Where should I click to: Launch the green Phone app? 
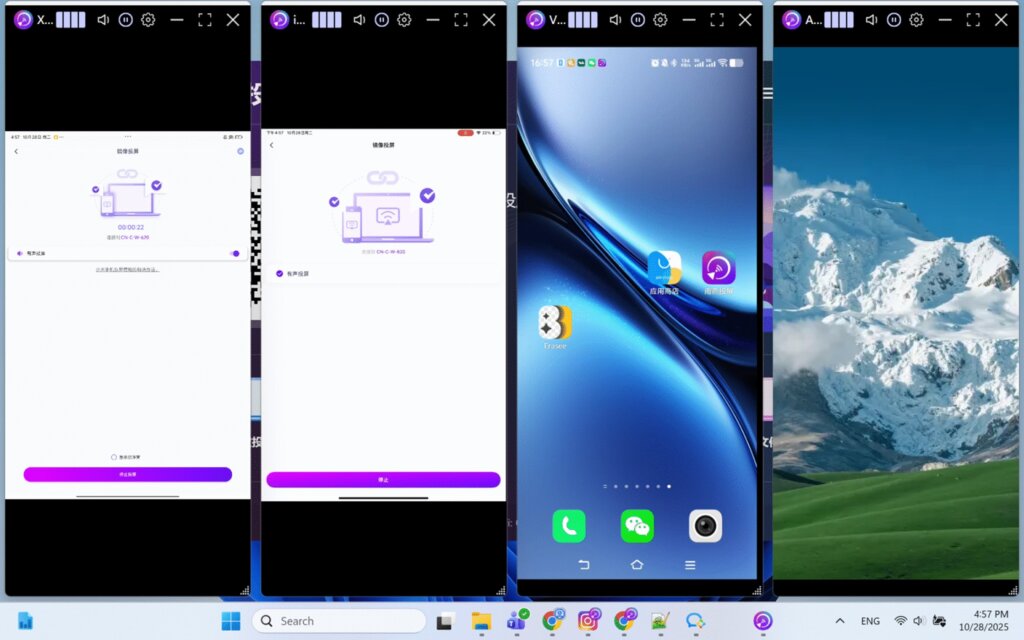coord(569,526)
